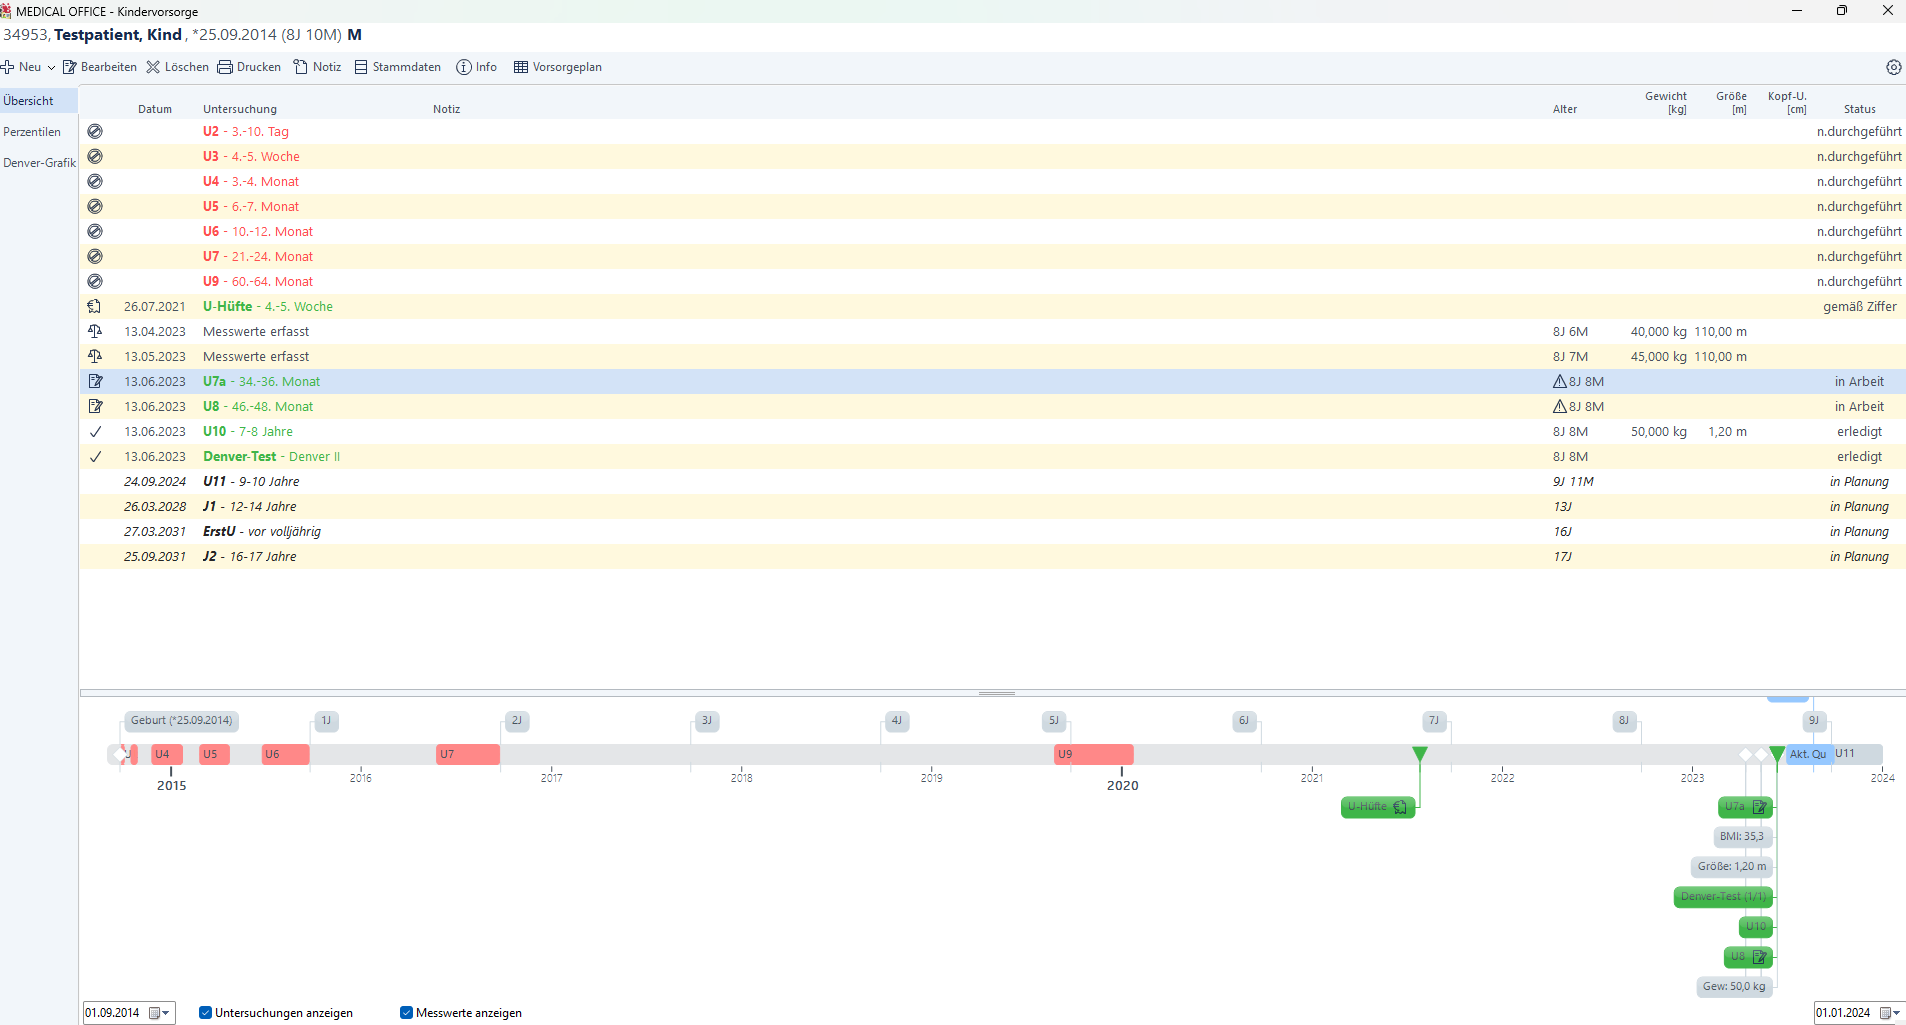The image size is (1906, 1025).
Task: Select the U11 - 9-10 Jahre row
Action: click(x=992, y=481)
